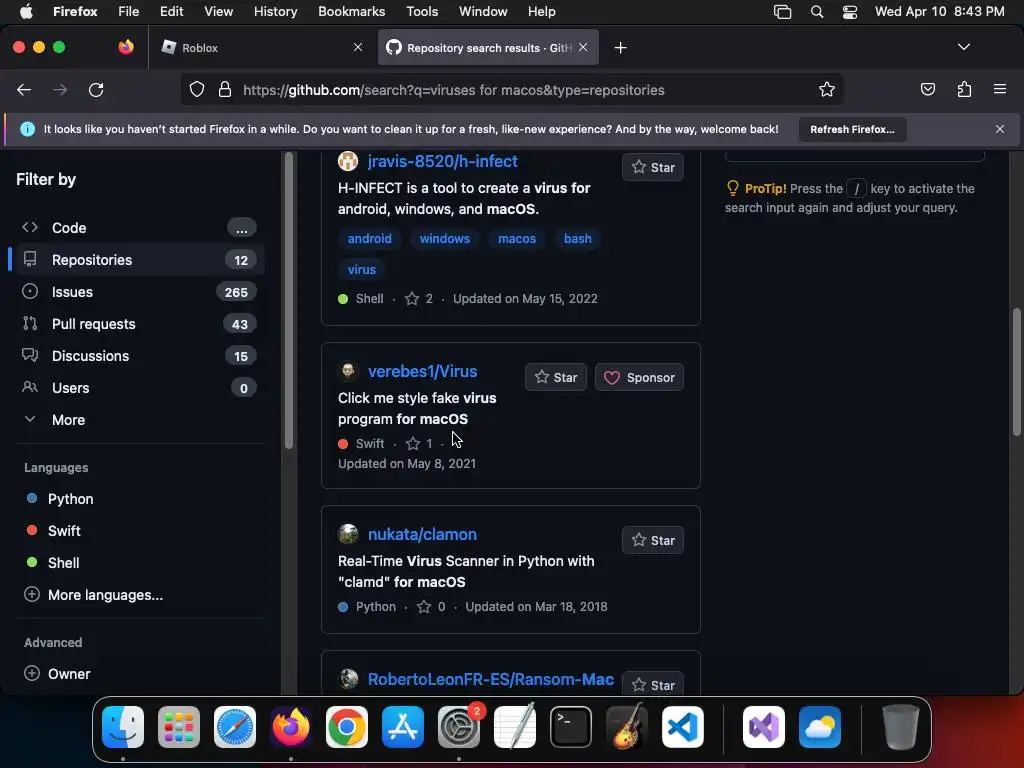Open Terminal from the Dock
The image size is (1024, 768).
571,727
